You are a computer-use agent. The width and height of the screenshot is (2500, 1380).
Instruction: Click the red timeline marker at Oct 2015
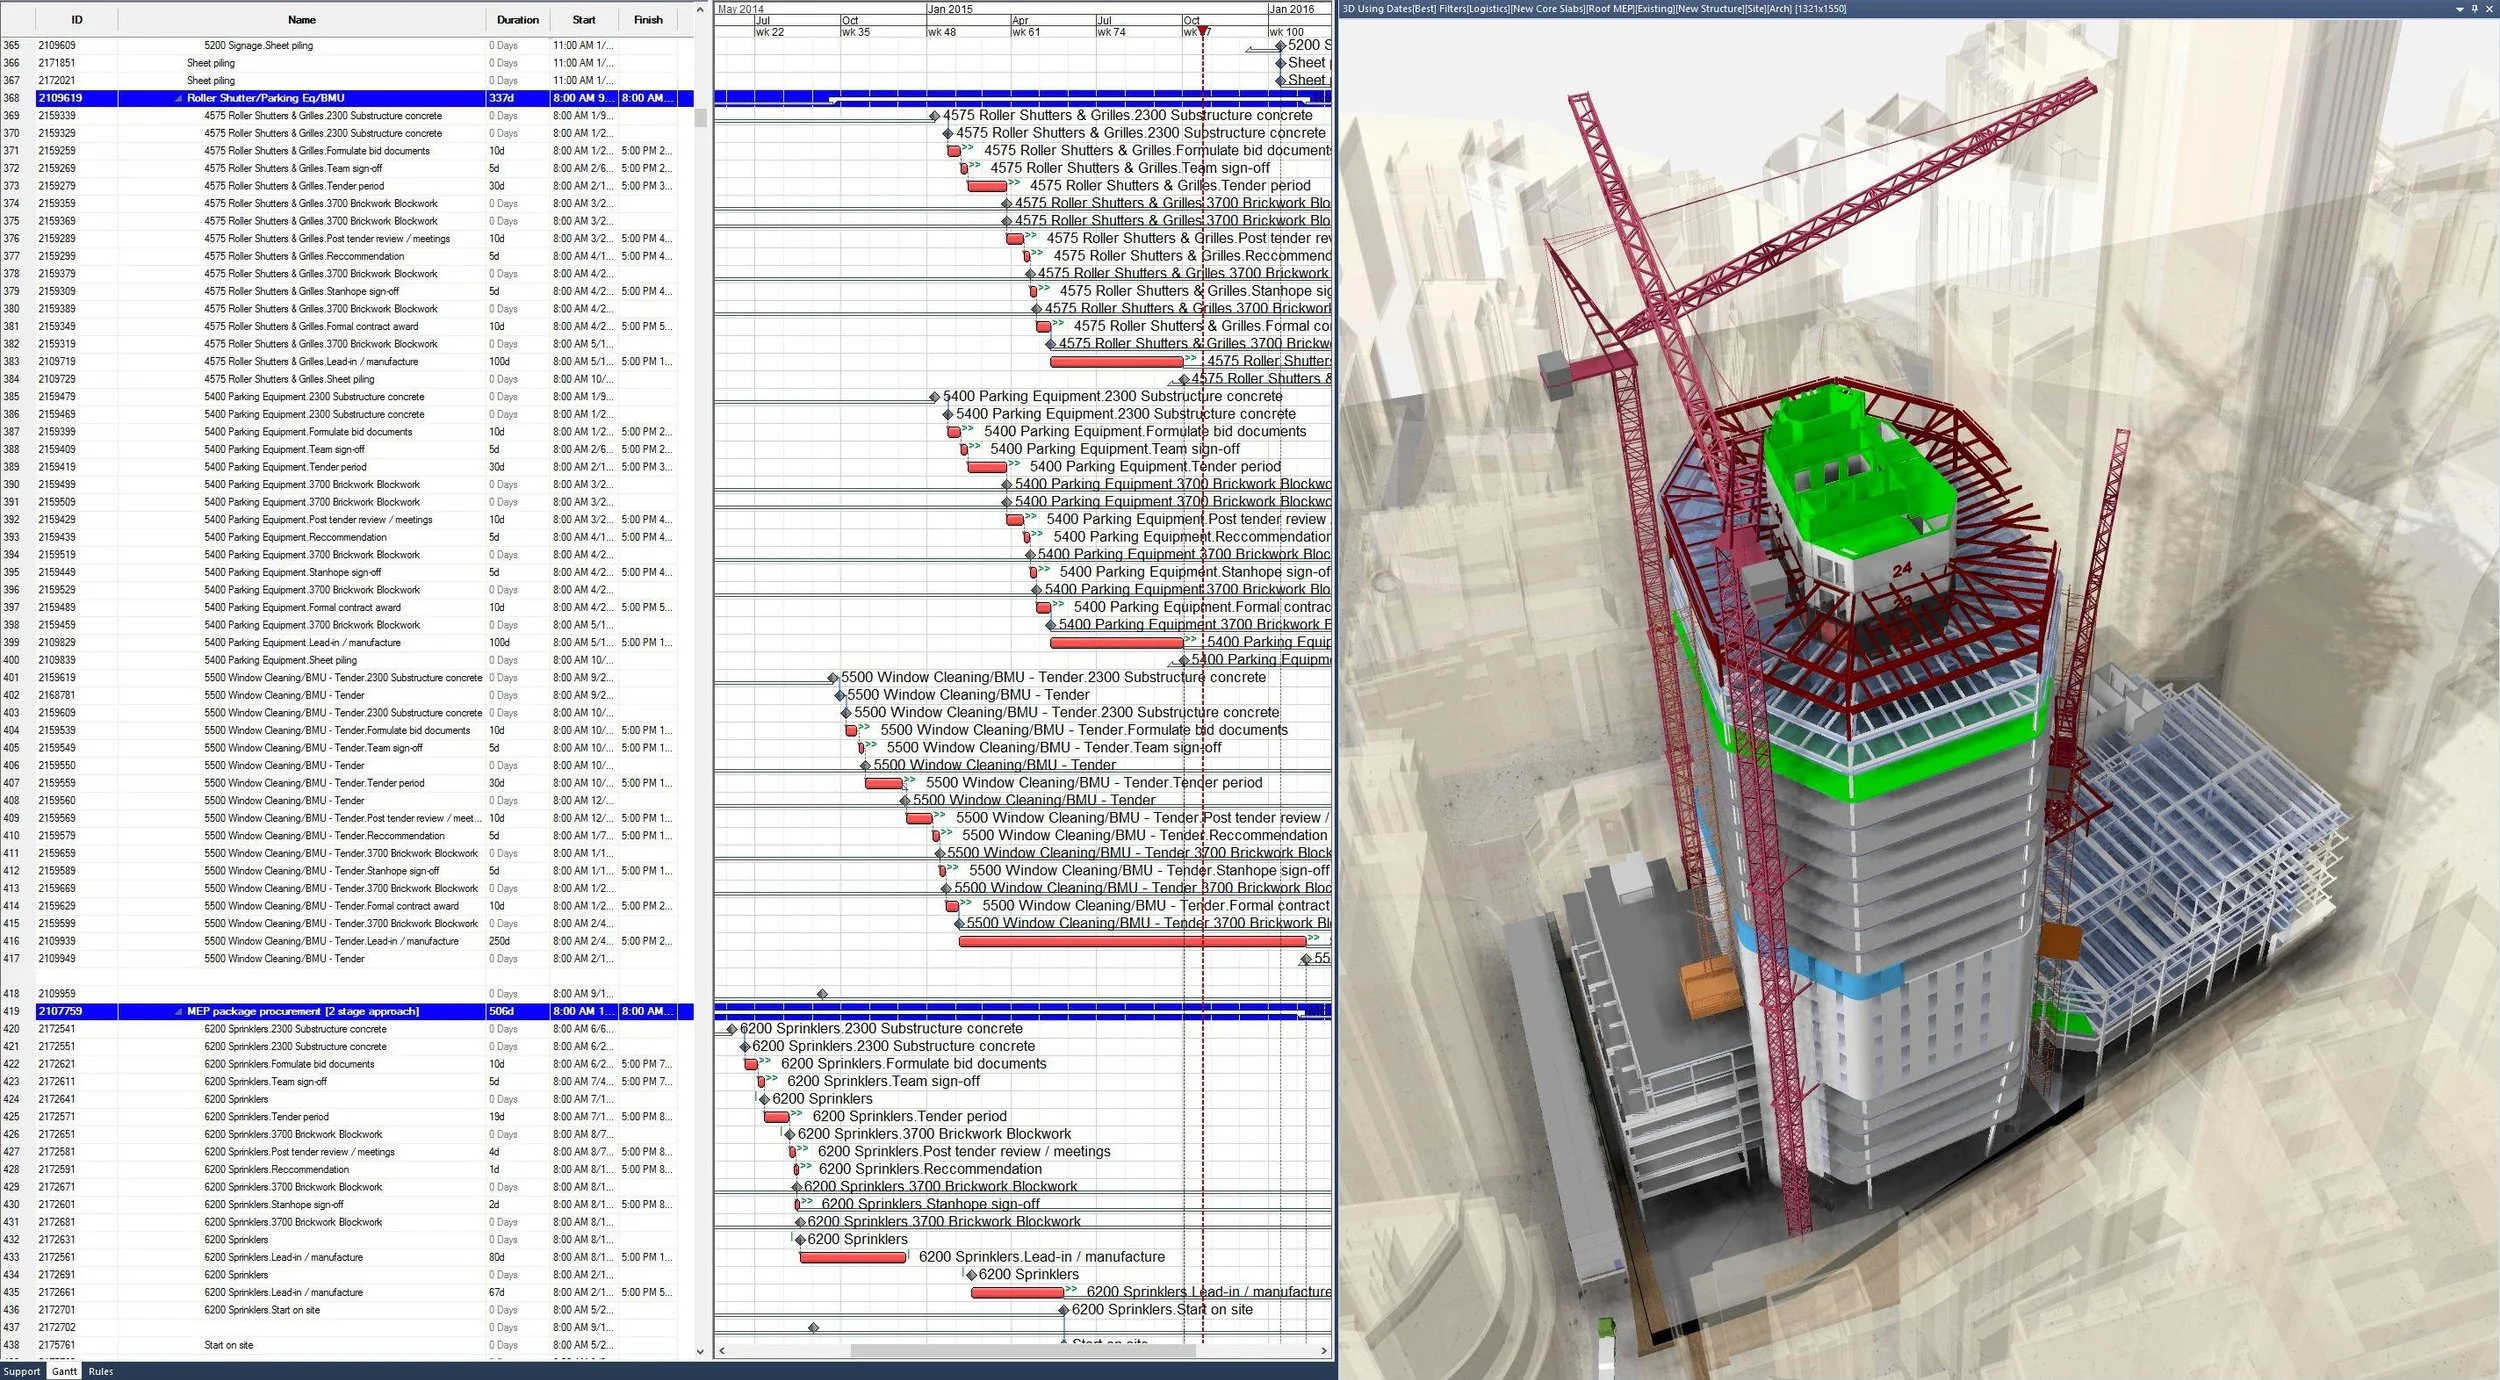point(1203,31)
